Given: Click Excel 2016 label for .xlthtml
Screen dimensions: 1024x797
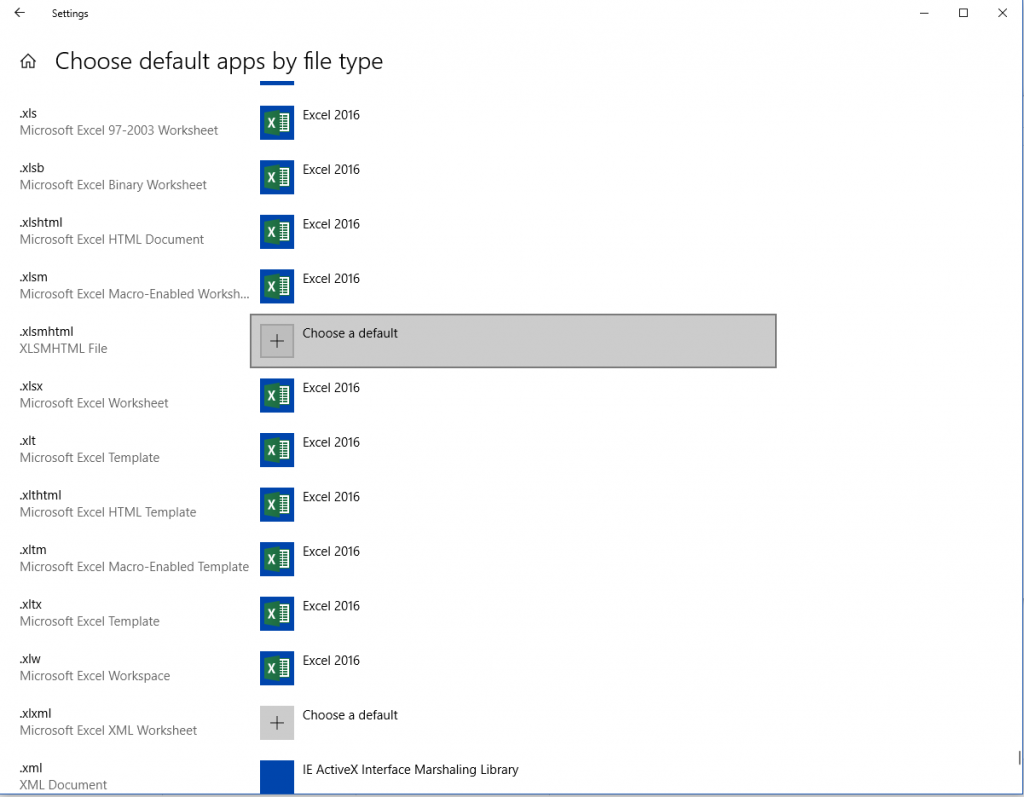Looking at the screenshot, I should tap(331, 497).
